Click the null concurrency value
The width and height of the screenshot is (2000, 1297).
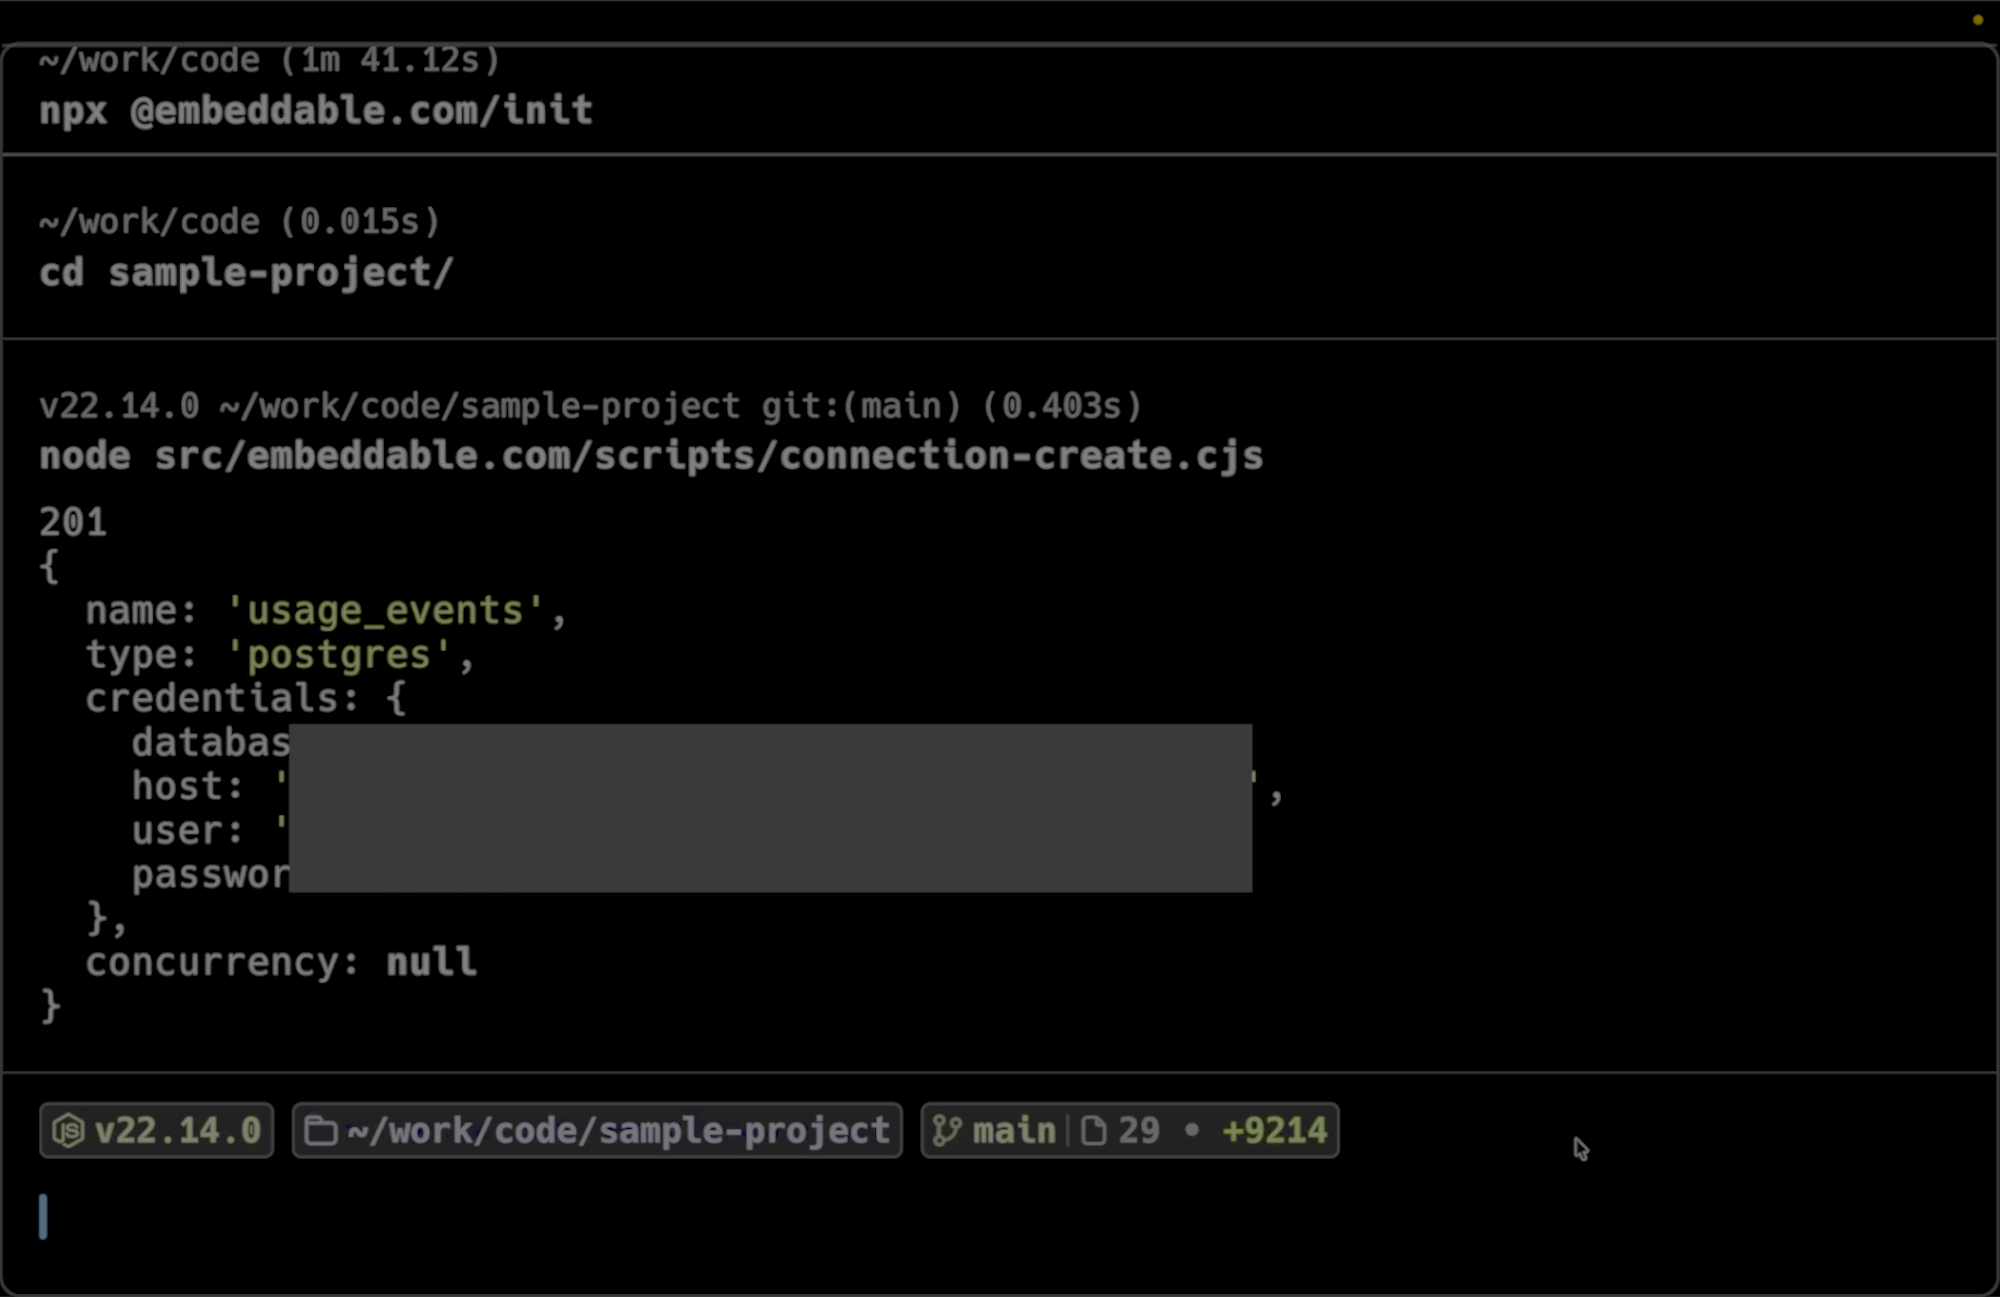tap(431, 962)
